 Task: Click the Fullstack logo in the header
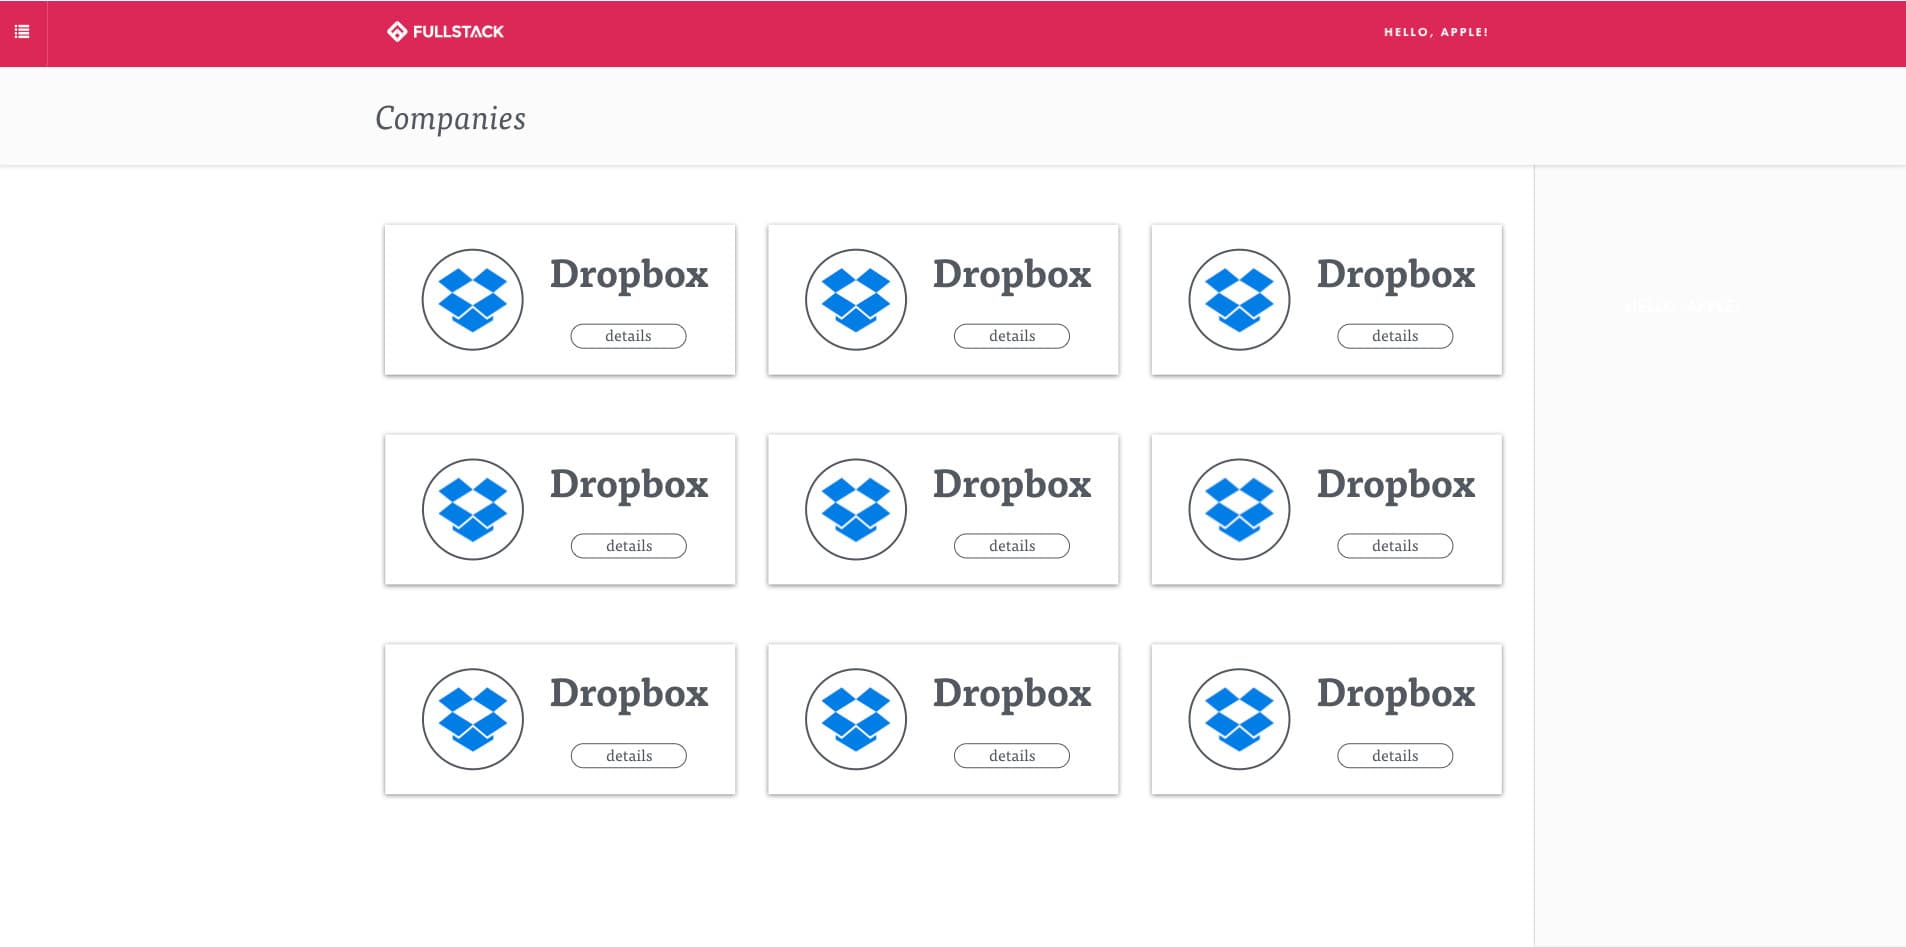(x=446, y=32)
